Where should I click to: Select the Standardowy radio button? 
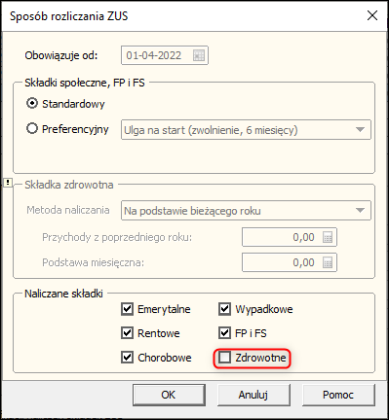[32, 104]
